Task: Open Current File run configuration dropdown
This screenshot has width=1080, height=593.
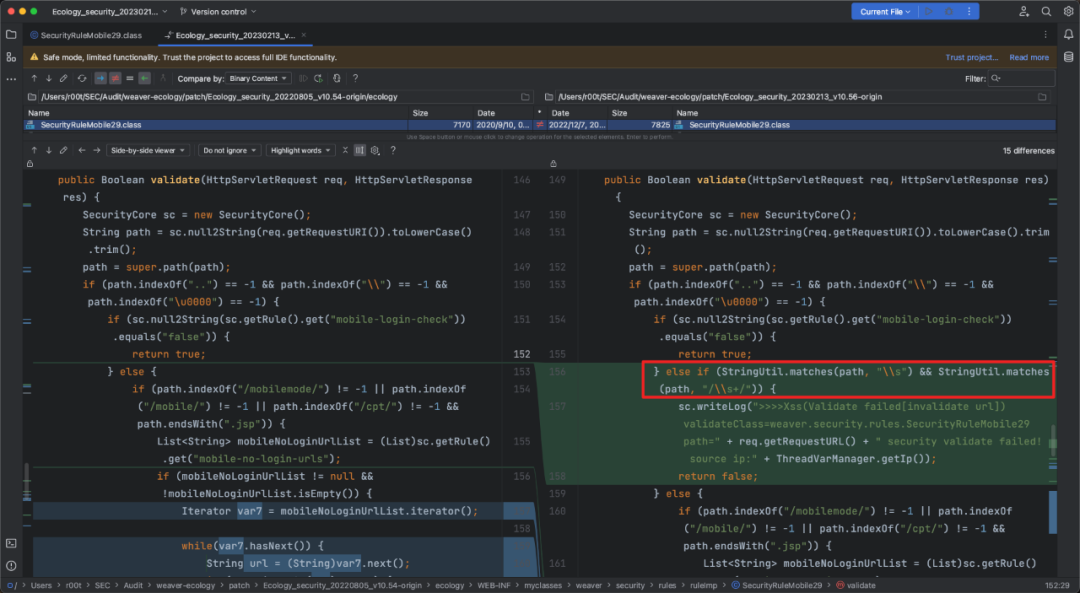Action: point(885,12)
